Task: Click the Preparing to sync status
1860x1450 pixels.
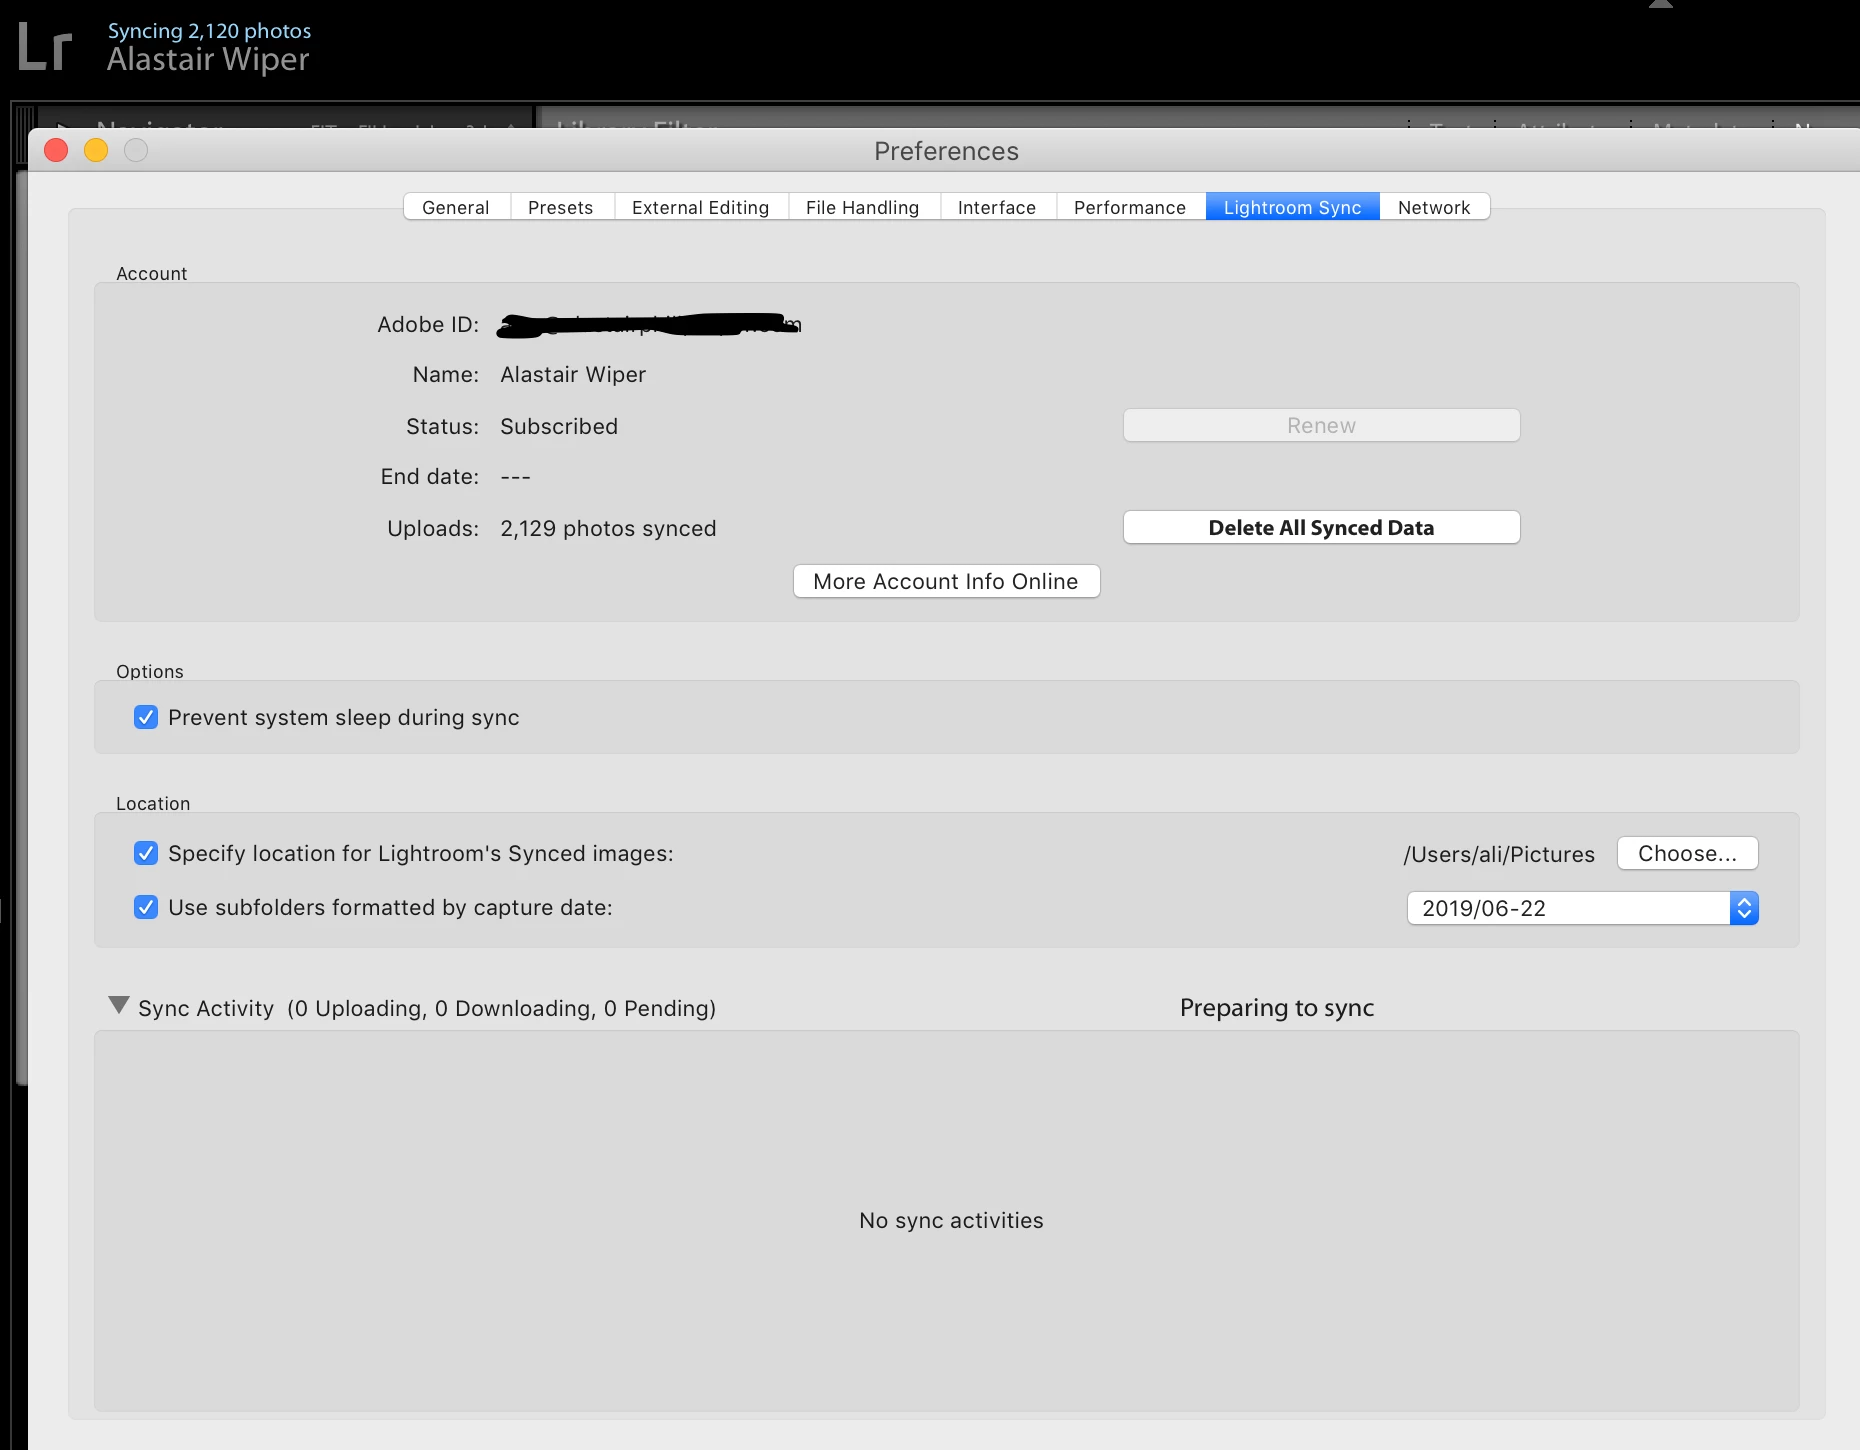Action: [x=1277, y=1008]
